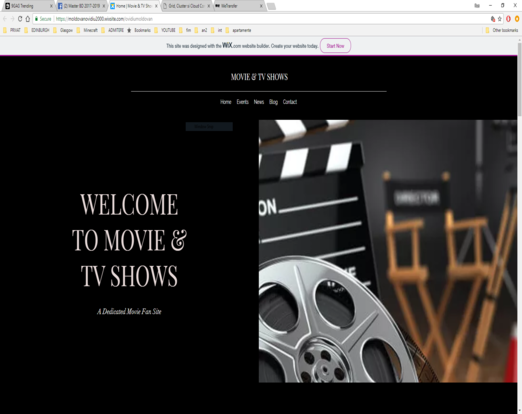This screenshot has width=522, height=414.
Task: Click the Start Now Wix button
Action: 335,46
